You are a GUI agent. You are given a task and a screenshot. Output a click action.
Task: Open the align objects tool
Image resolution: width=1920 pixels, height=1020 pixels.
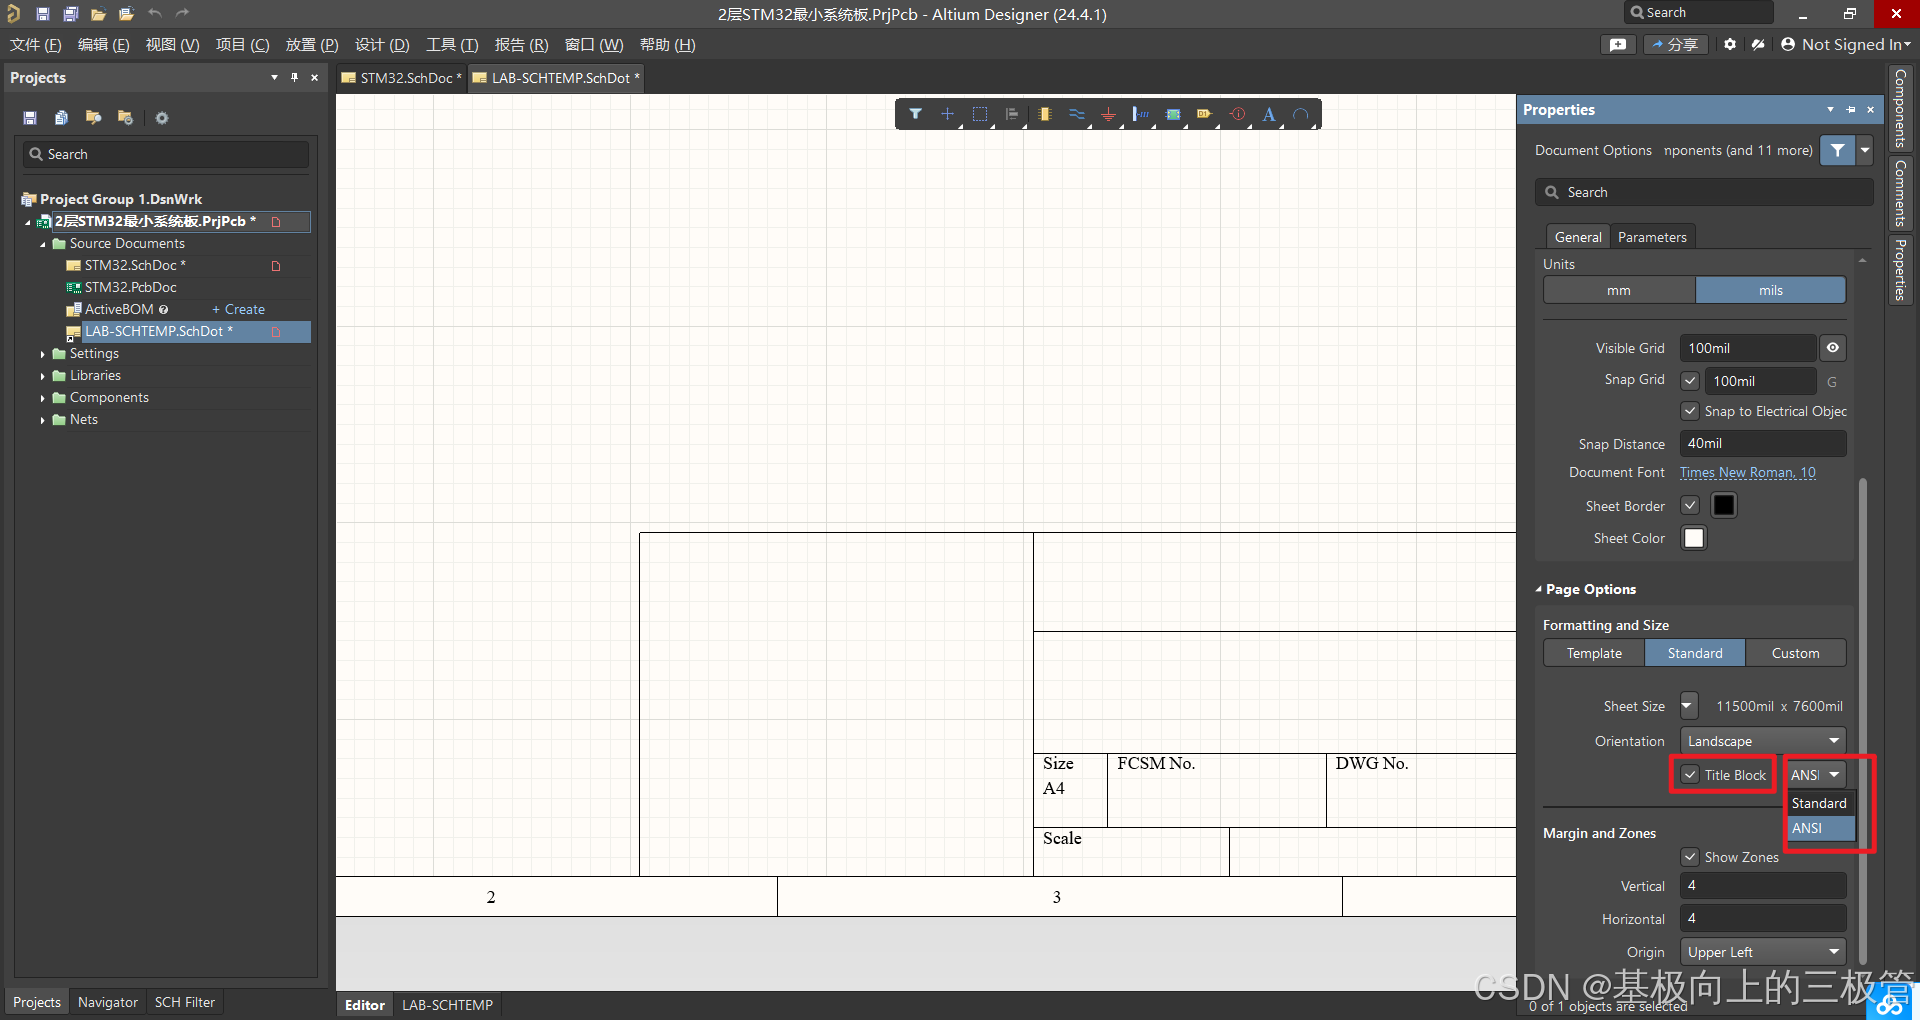click(1012, 114)
